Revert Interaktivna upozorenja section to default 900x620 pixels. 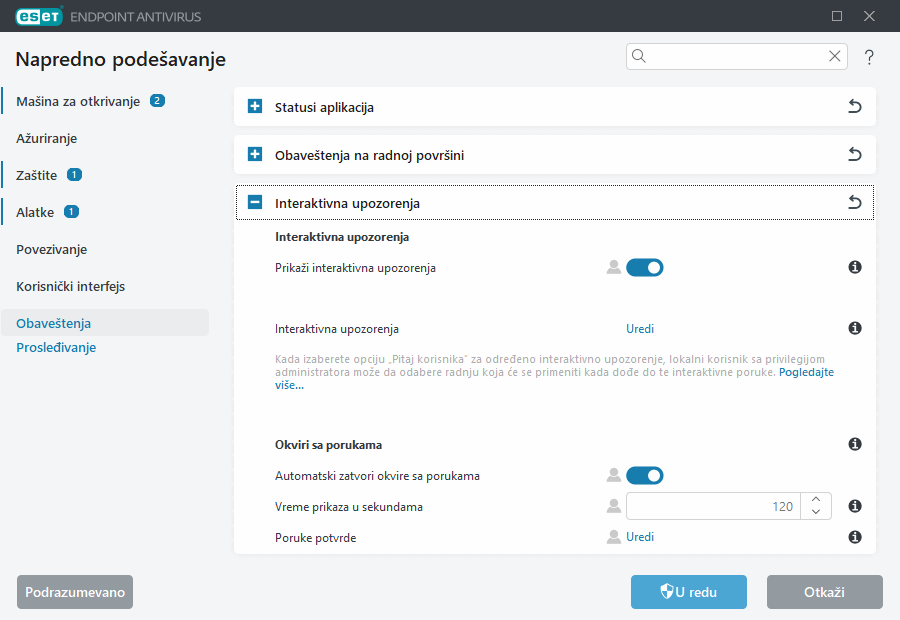(x=855, y=202)
